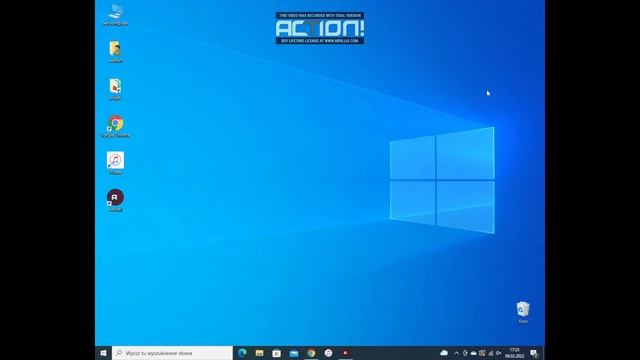Screen dimensions: 640x360
Task: Open the network status tray icon
Action: 491,353
